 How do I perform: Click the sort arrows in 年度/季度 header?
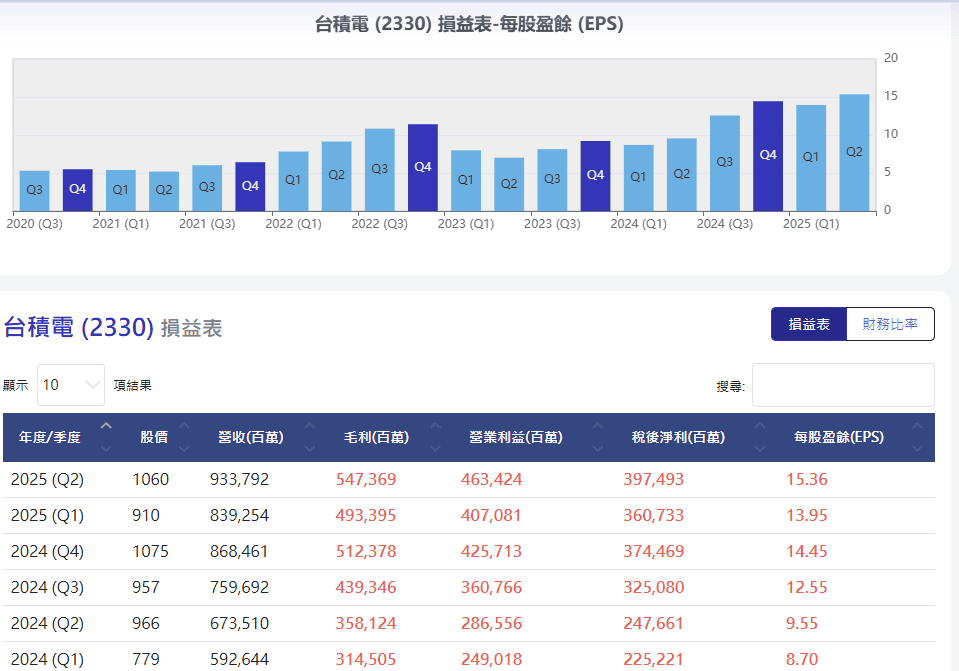[106, 436]
